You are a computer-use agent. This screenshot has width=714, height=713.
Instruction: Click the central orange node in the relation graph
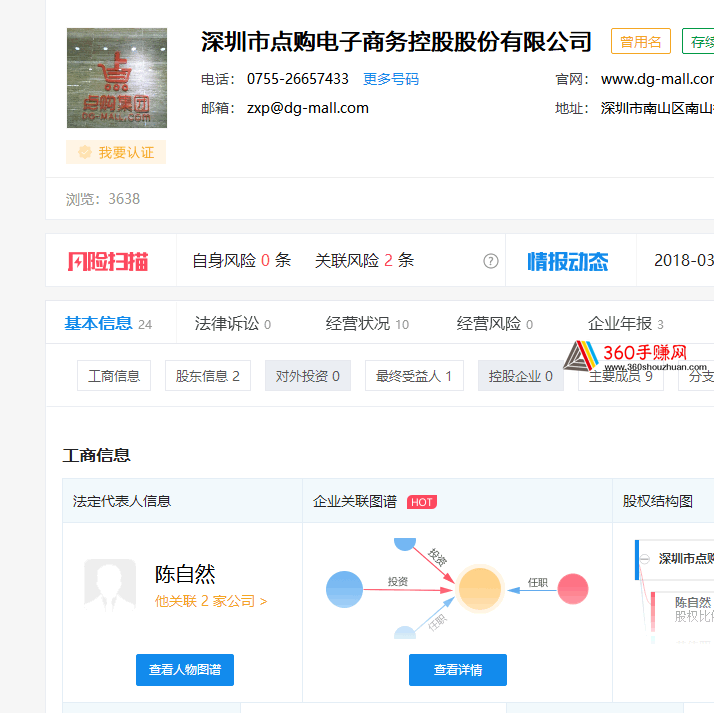click(479, 589)
